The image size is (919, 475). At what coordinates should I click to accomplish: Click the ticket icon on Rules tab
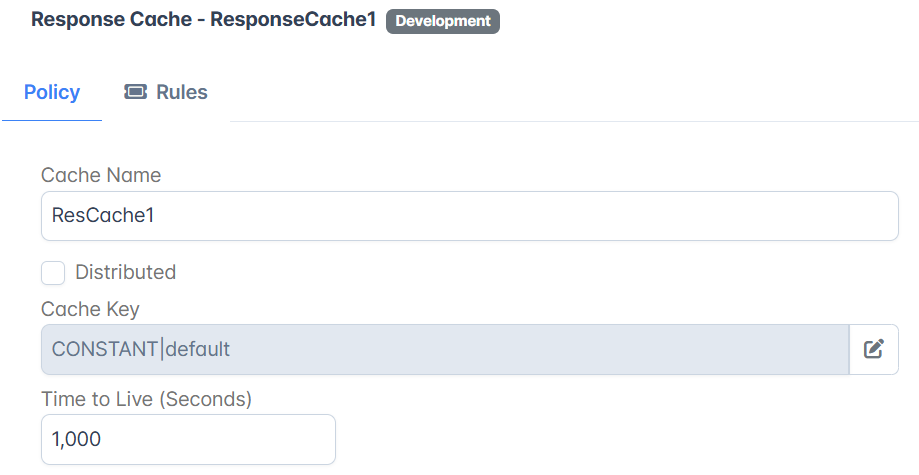(135, 92)
